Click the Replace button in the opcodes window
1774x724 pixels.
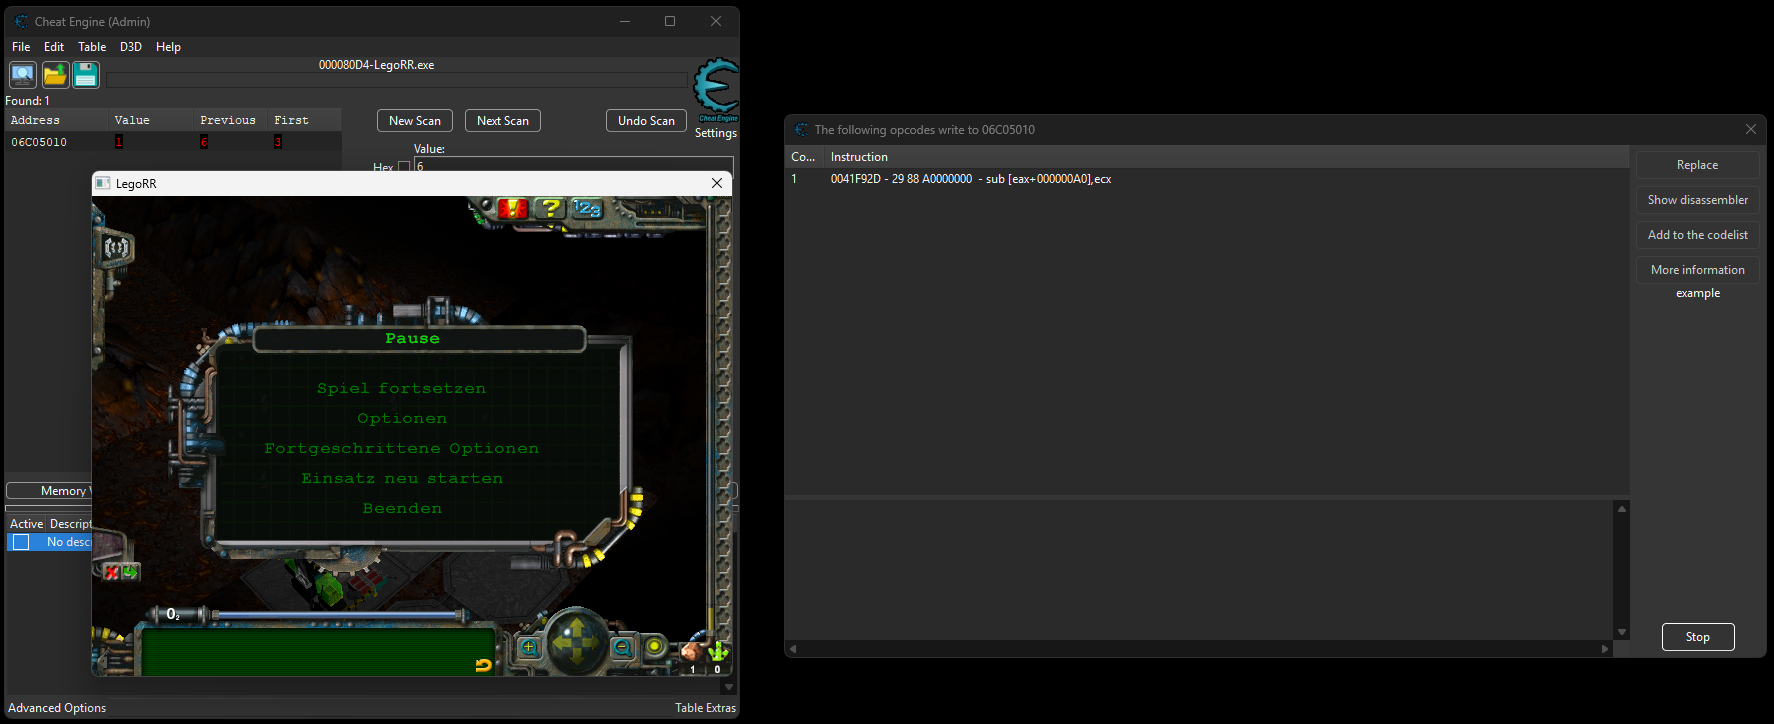1698,165
